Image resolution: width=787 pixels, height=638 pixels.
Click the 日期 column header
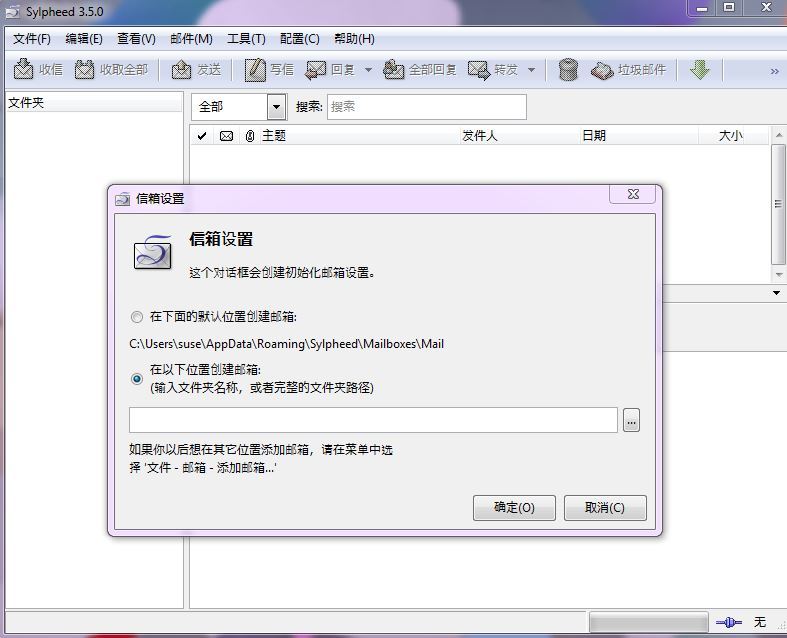(x=639, y=136)
